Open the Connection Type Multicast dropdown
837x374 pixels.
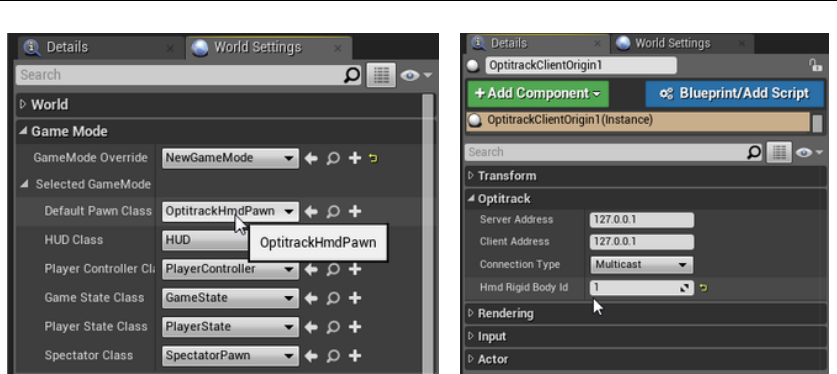pos(641,265)
